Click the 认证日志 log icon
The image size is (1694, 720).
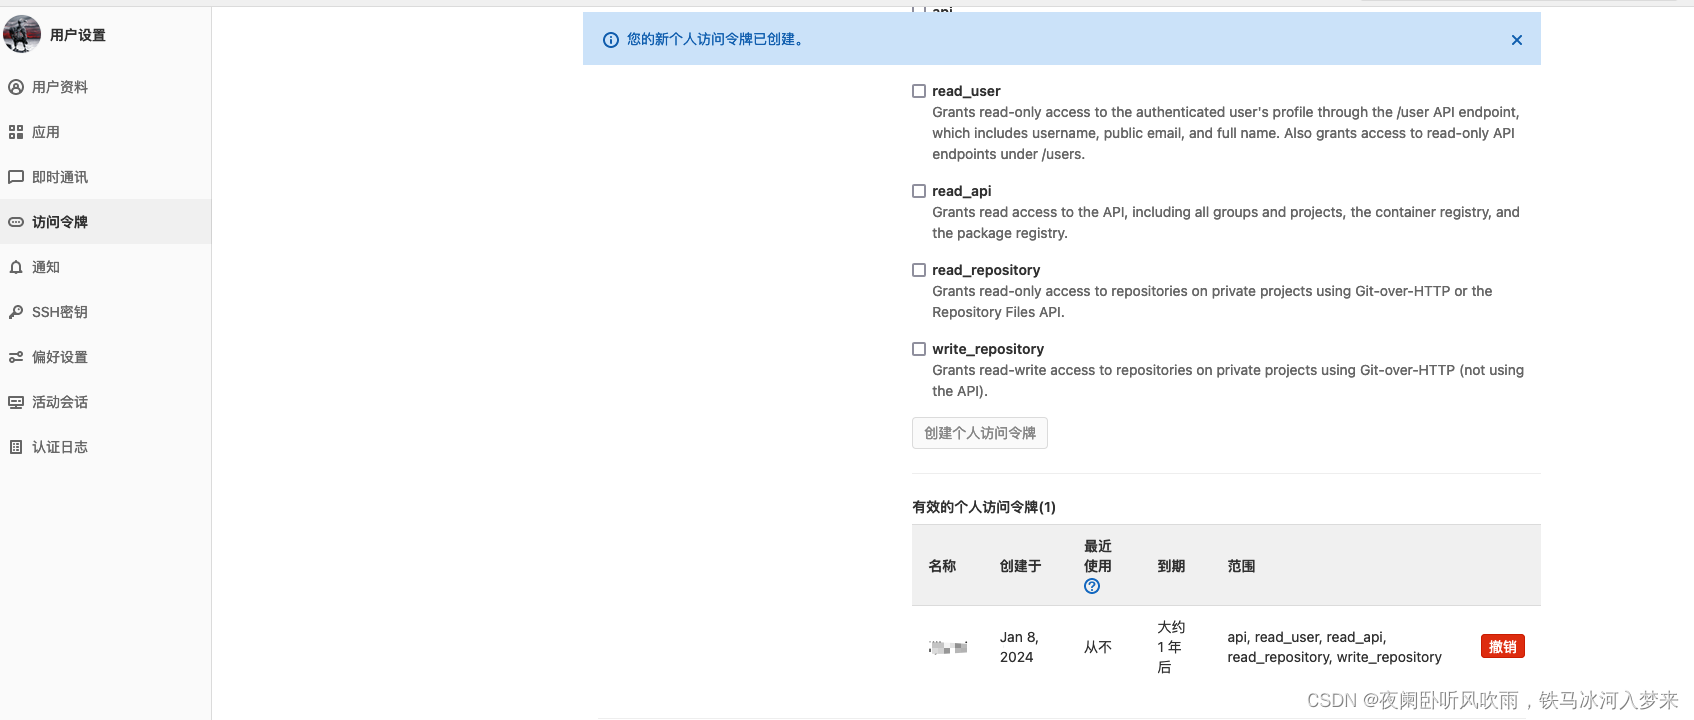(x=16, y=447)
